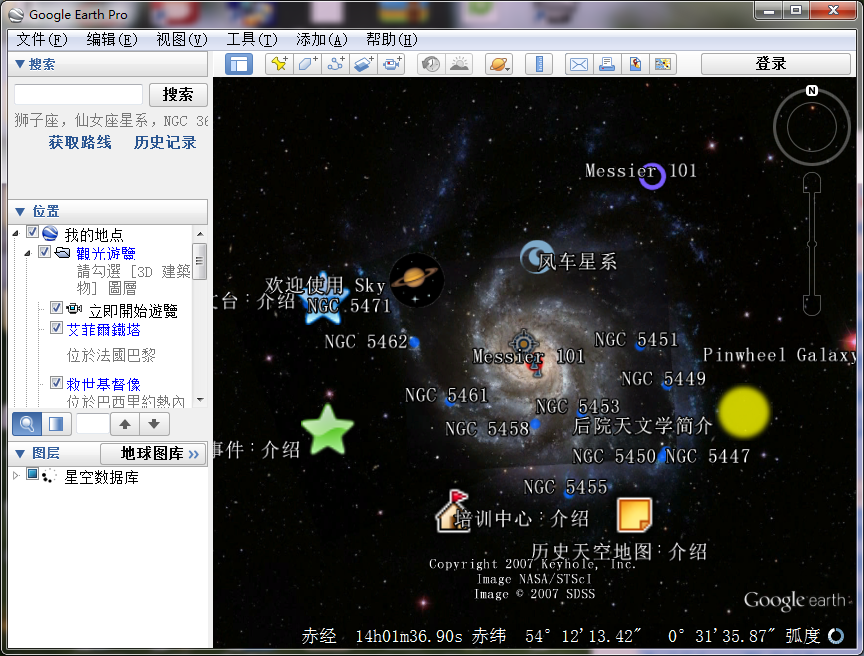Toggle the 艾菲爾鐵塔 checkbox

(x=56, y=328)
